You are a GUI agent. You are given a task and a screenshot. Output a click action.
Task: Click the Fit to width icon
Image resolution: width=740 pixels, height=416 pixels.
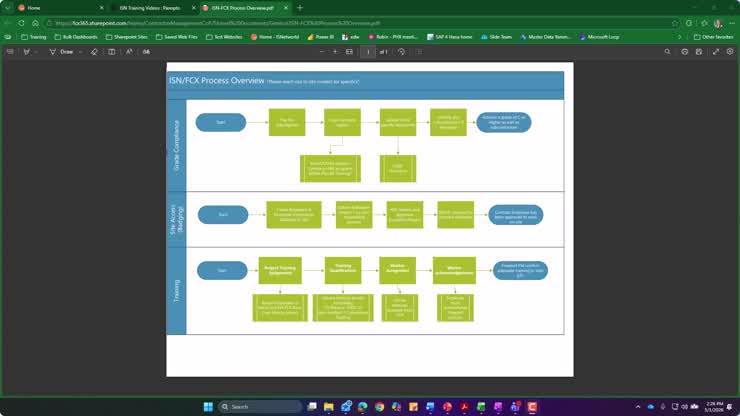point(349,52)
